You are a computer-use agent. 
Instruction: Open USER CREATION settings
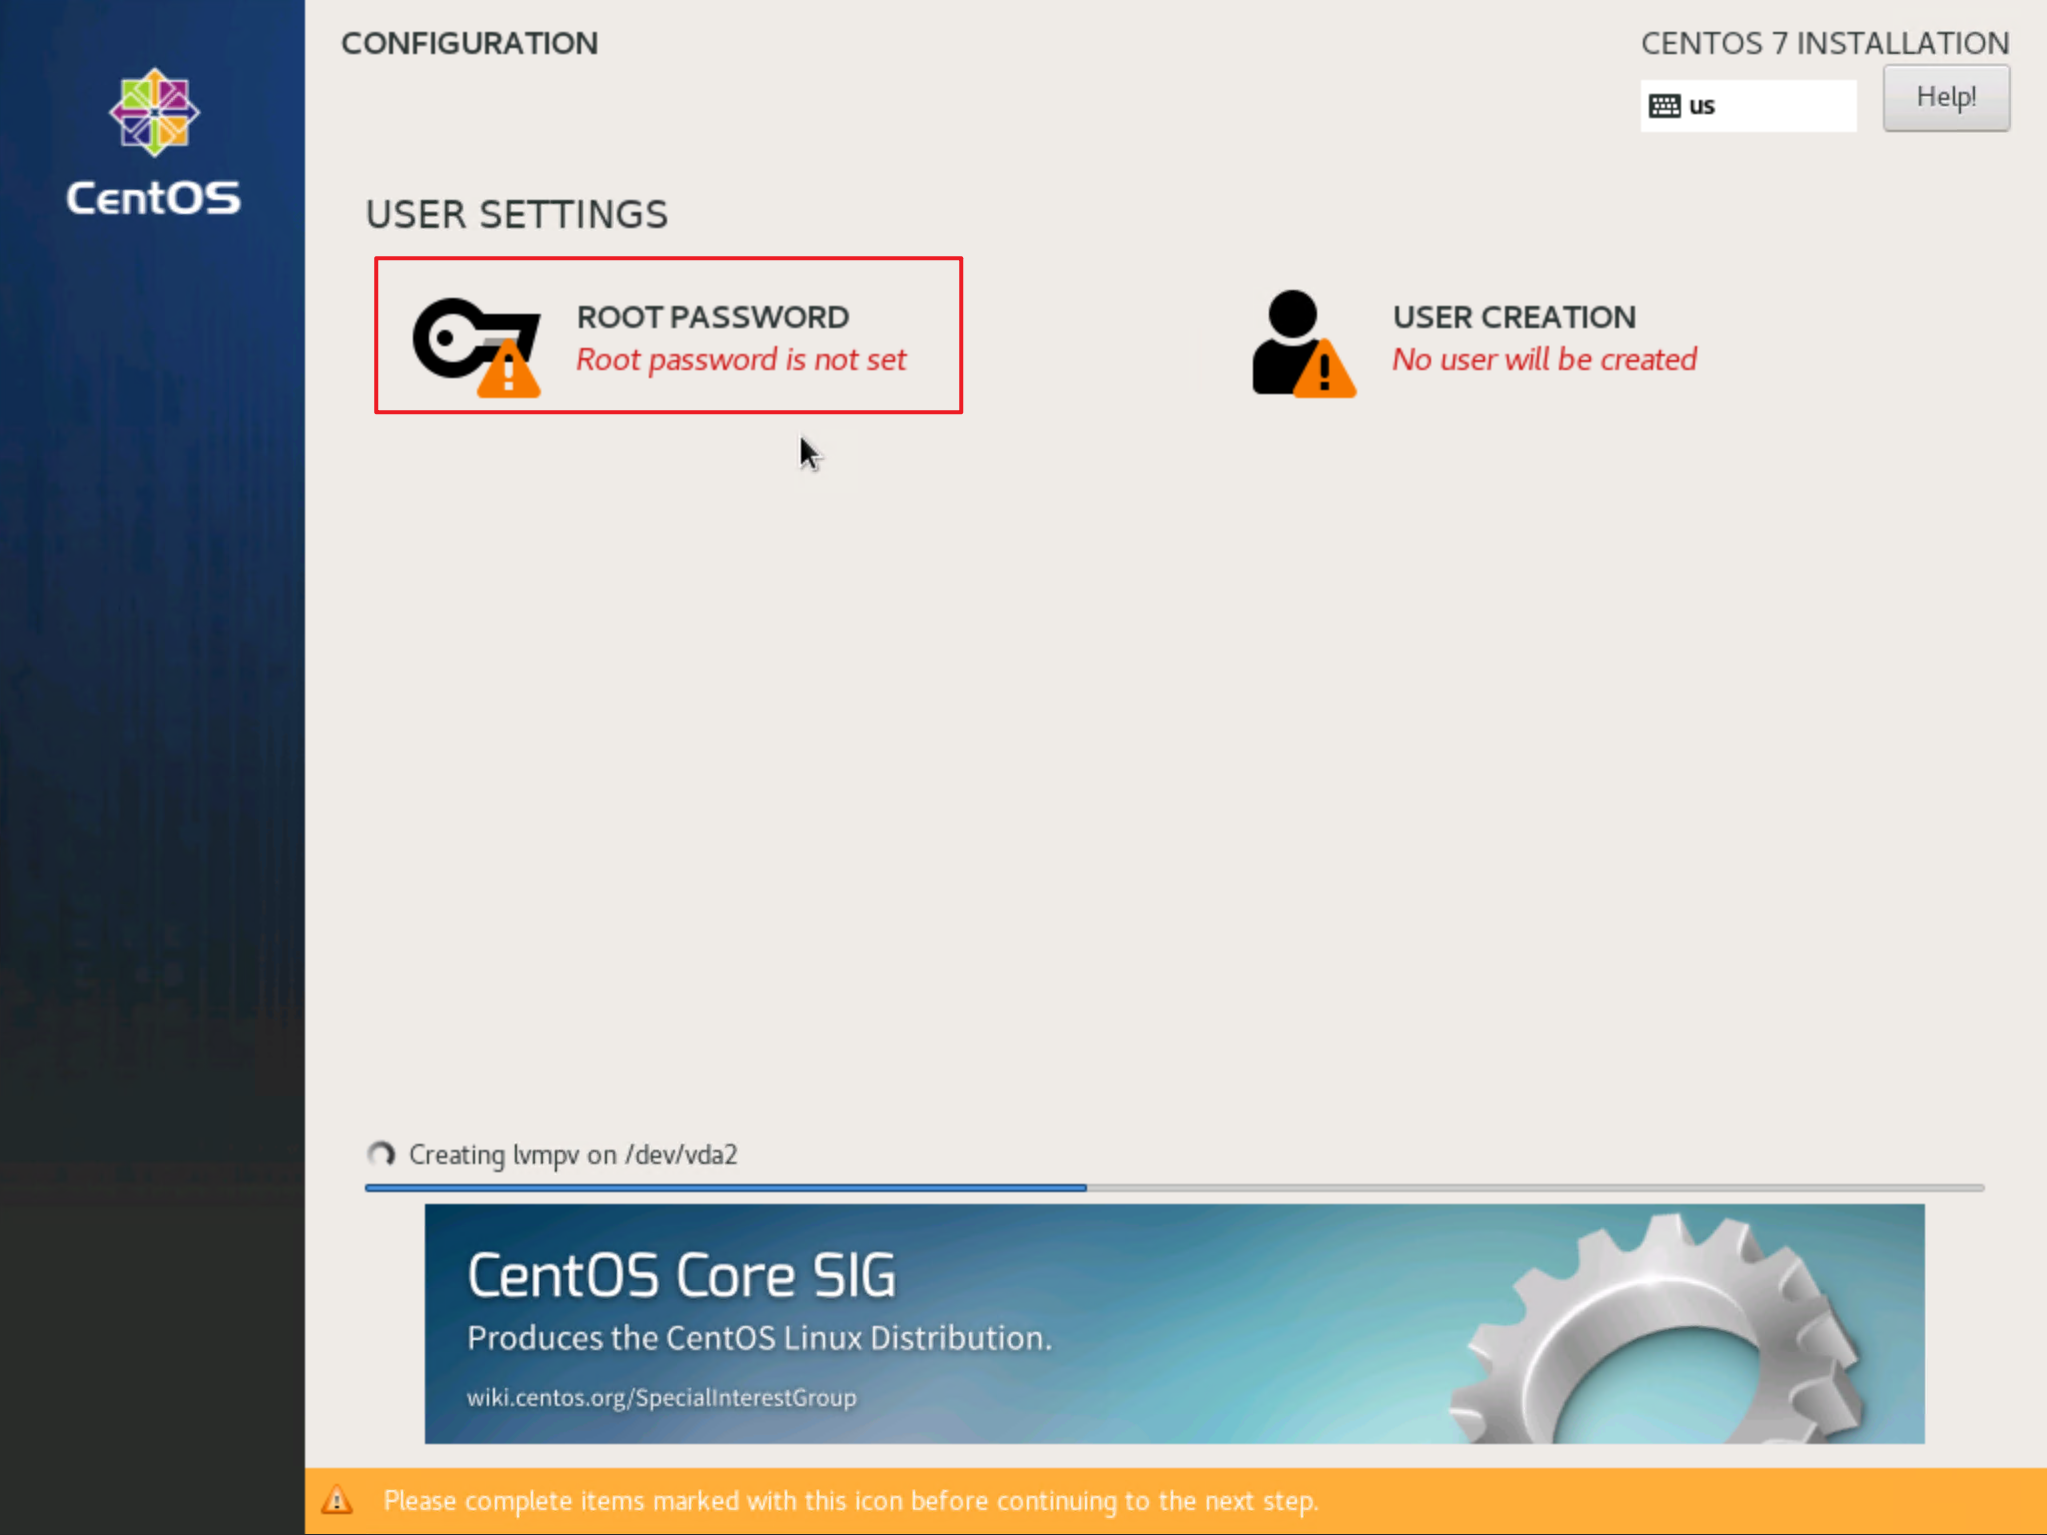coord(1513,317)
